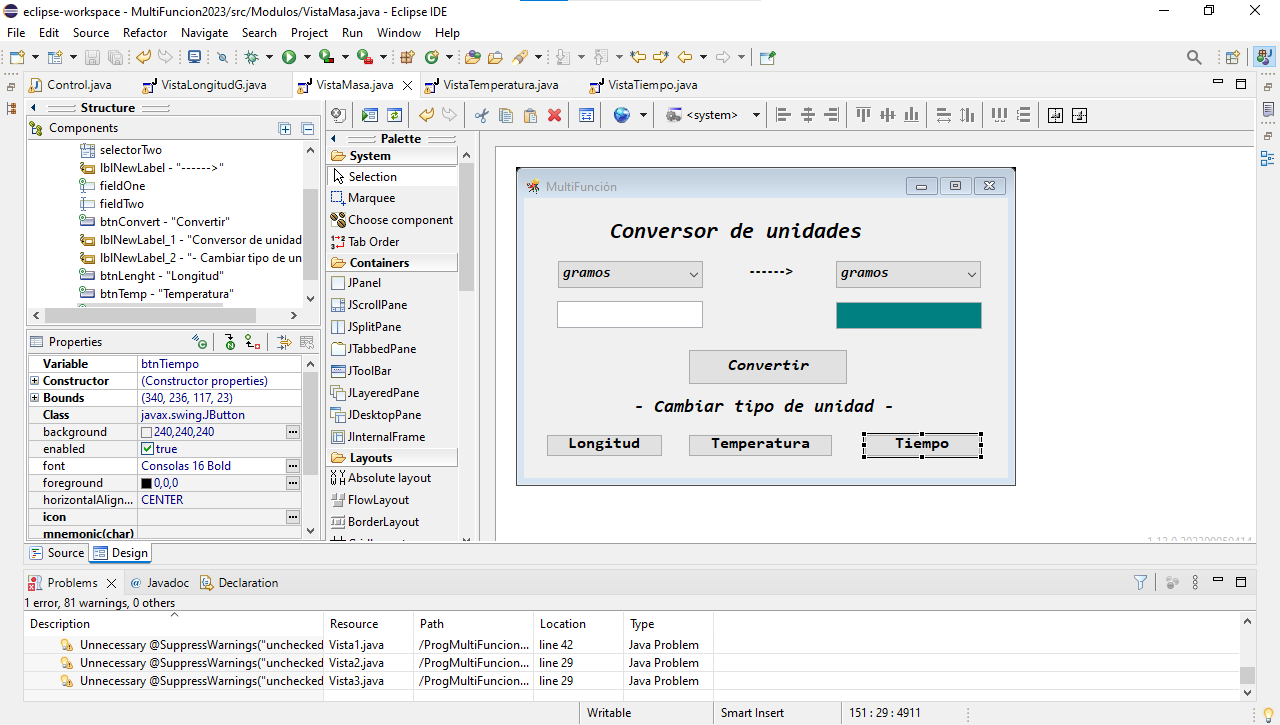The width and height of the screenshot is (1280, 725).
Task: Expand the Constructor property node
Action: [34, 381]
